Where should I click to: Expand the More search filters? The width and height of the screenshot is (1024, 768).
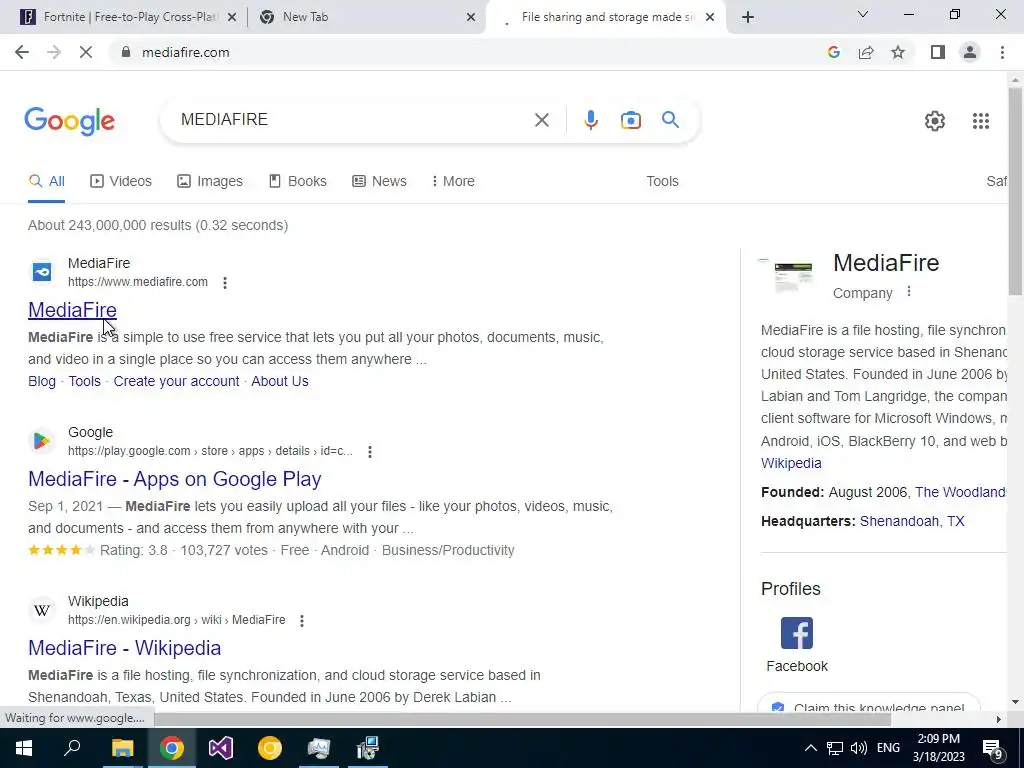click(453, 182)
